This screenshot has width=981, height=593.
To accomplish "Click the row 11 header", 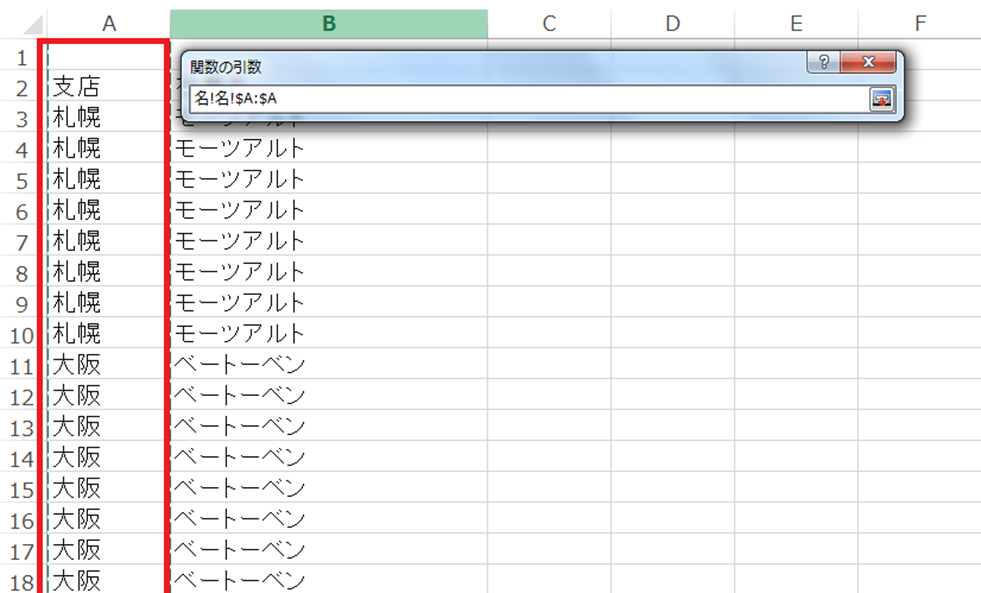I will [20, 365].
